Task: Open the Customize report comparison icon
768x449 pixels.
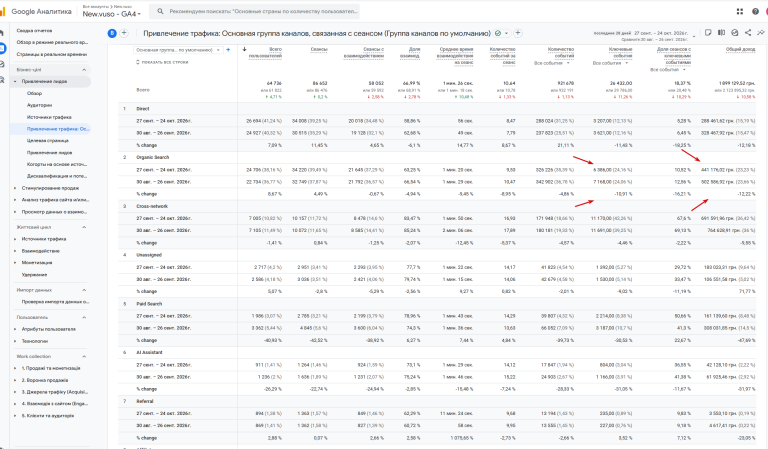Action: (734, 33)
